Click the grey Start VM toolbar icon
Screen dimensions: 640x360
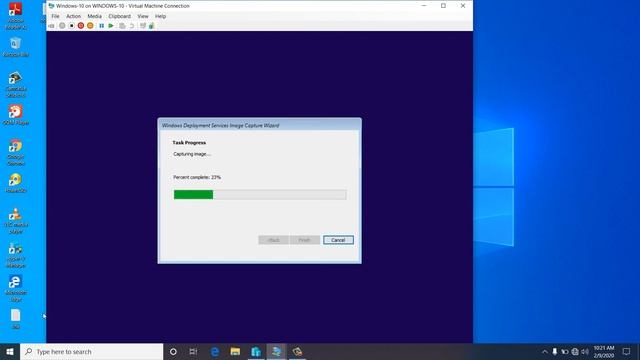62,26
